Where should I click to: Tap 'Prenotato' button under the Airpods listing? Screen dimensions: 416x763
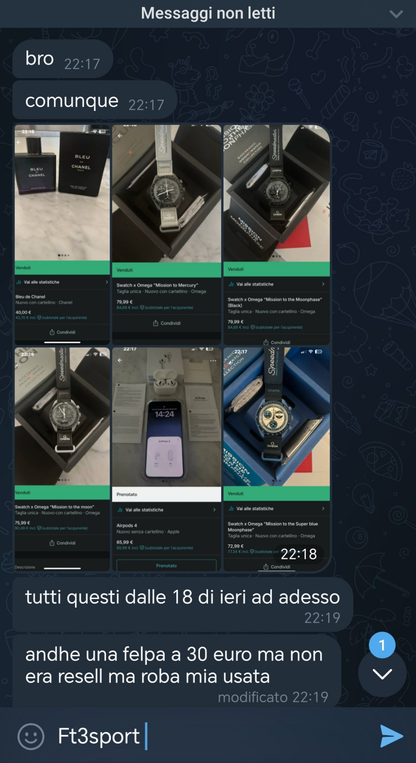166,565
